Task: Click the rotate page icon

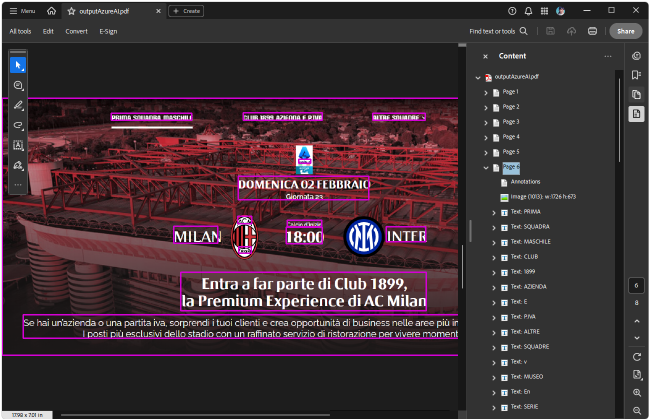Action: coord(637,357)
